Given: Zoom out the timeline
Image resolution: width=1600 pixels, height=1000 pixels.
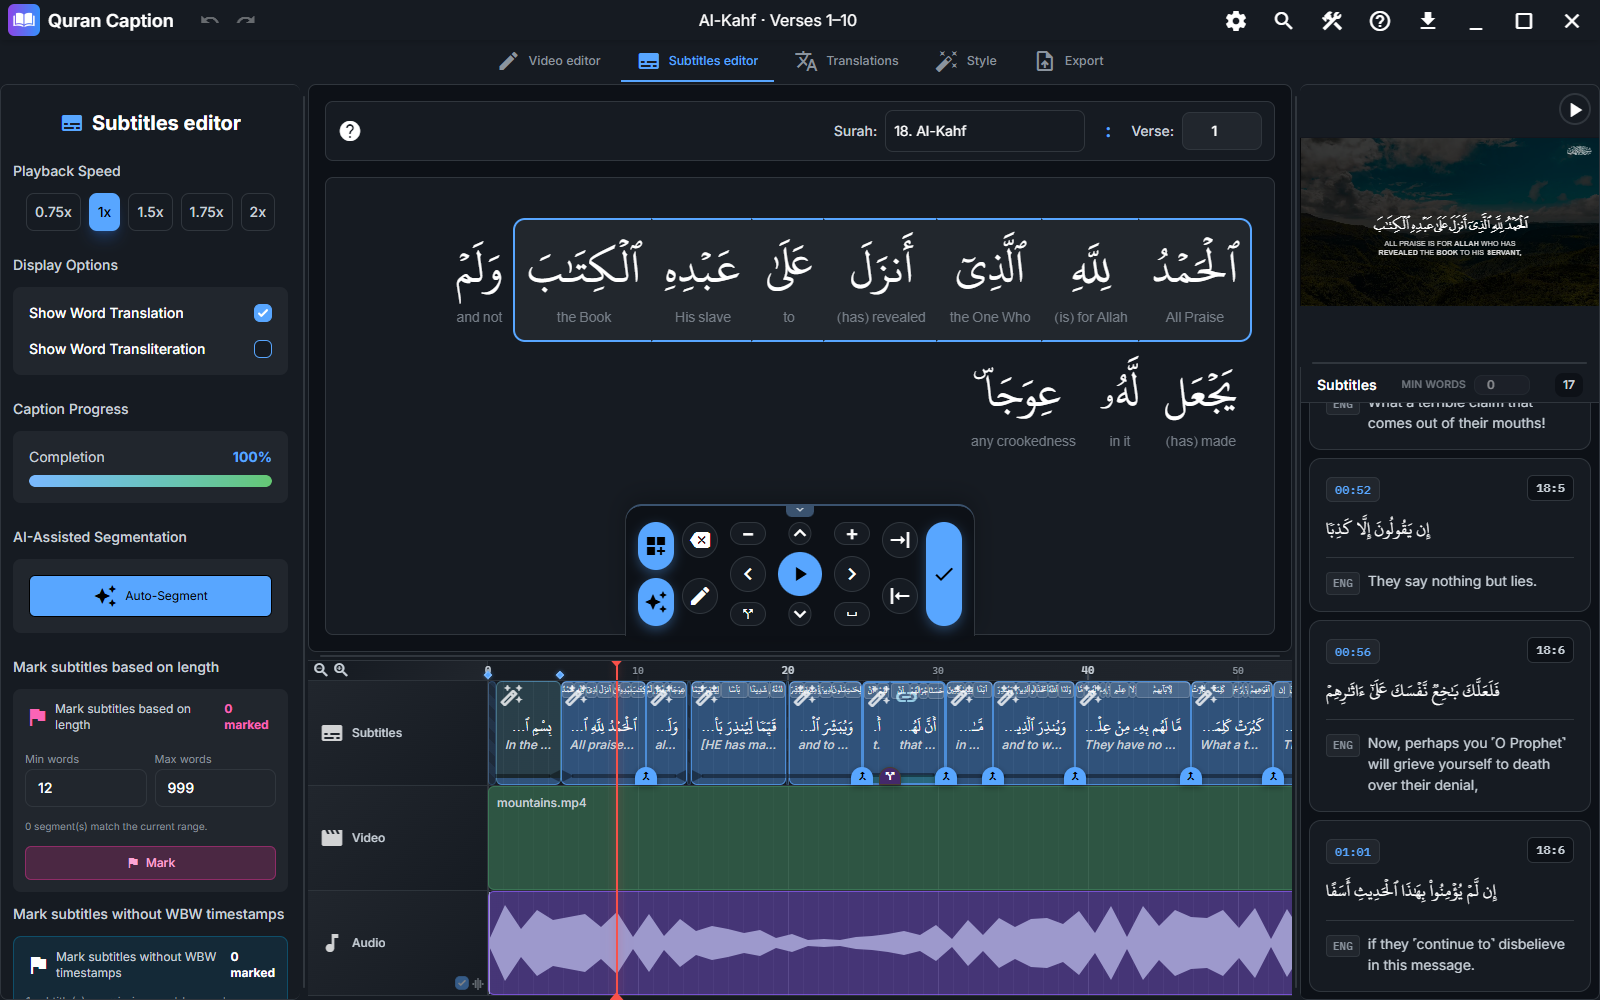Looking at the screenshot, I should (x=321, y=670).
